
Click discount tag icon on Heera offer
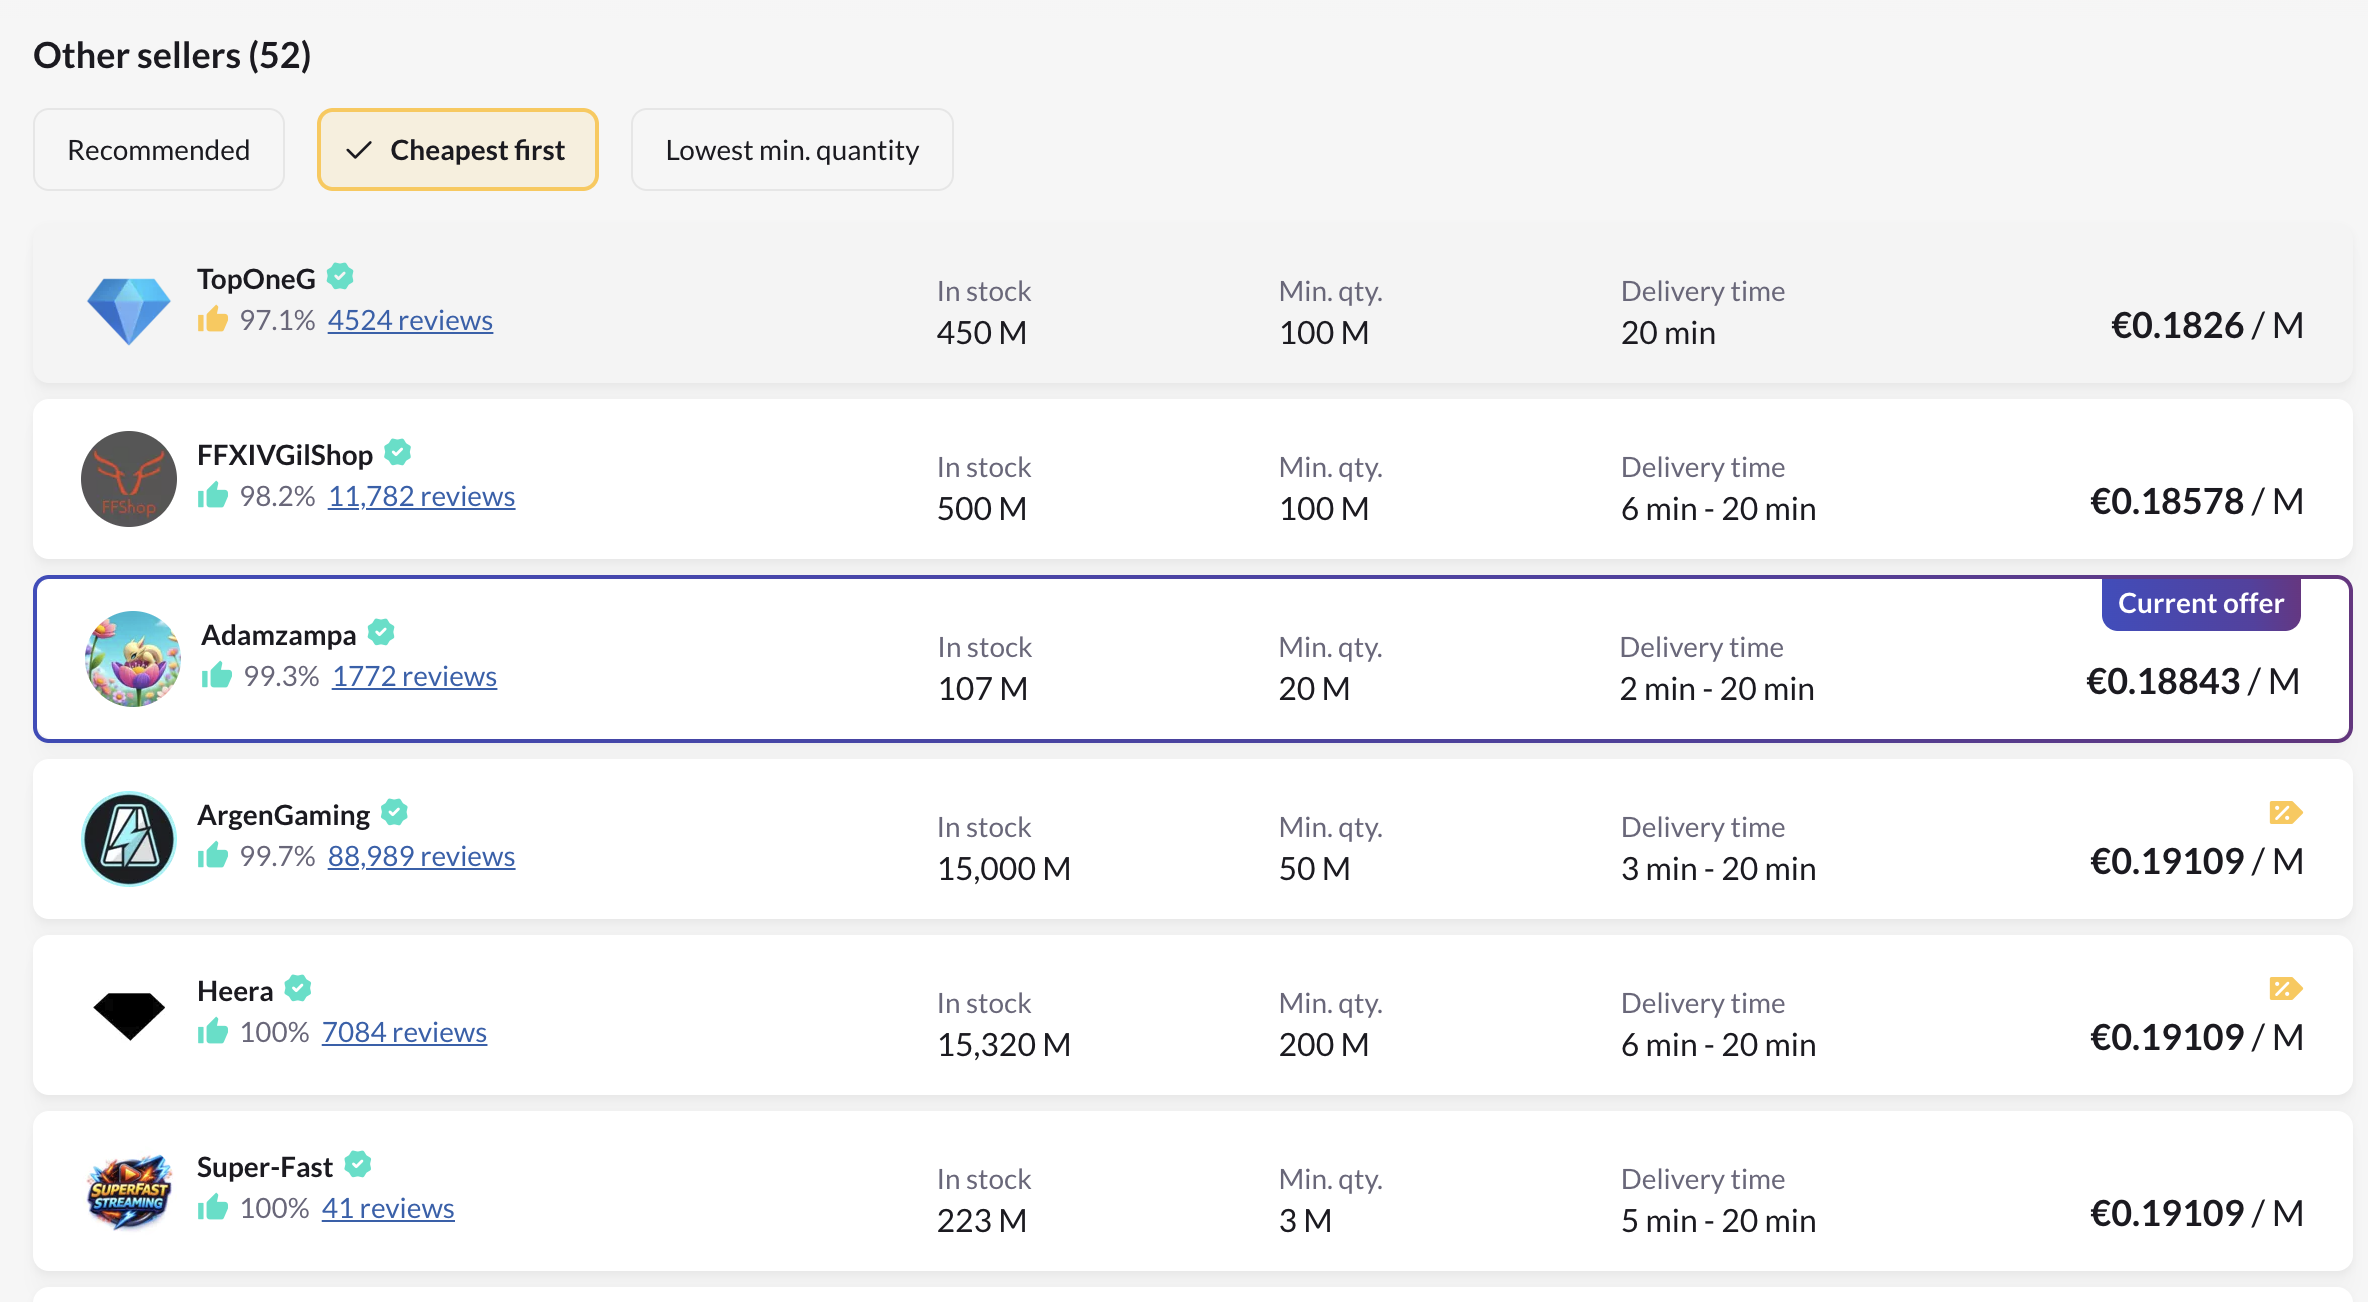[x=2285, y=989]
